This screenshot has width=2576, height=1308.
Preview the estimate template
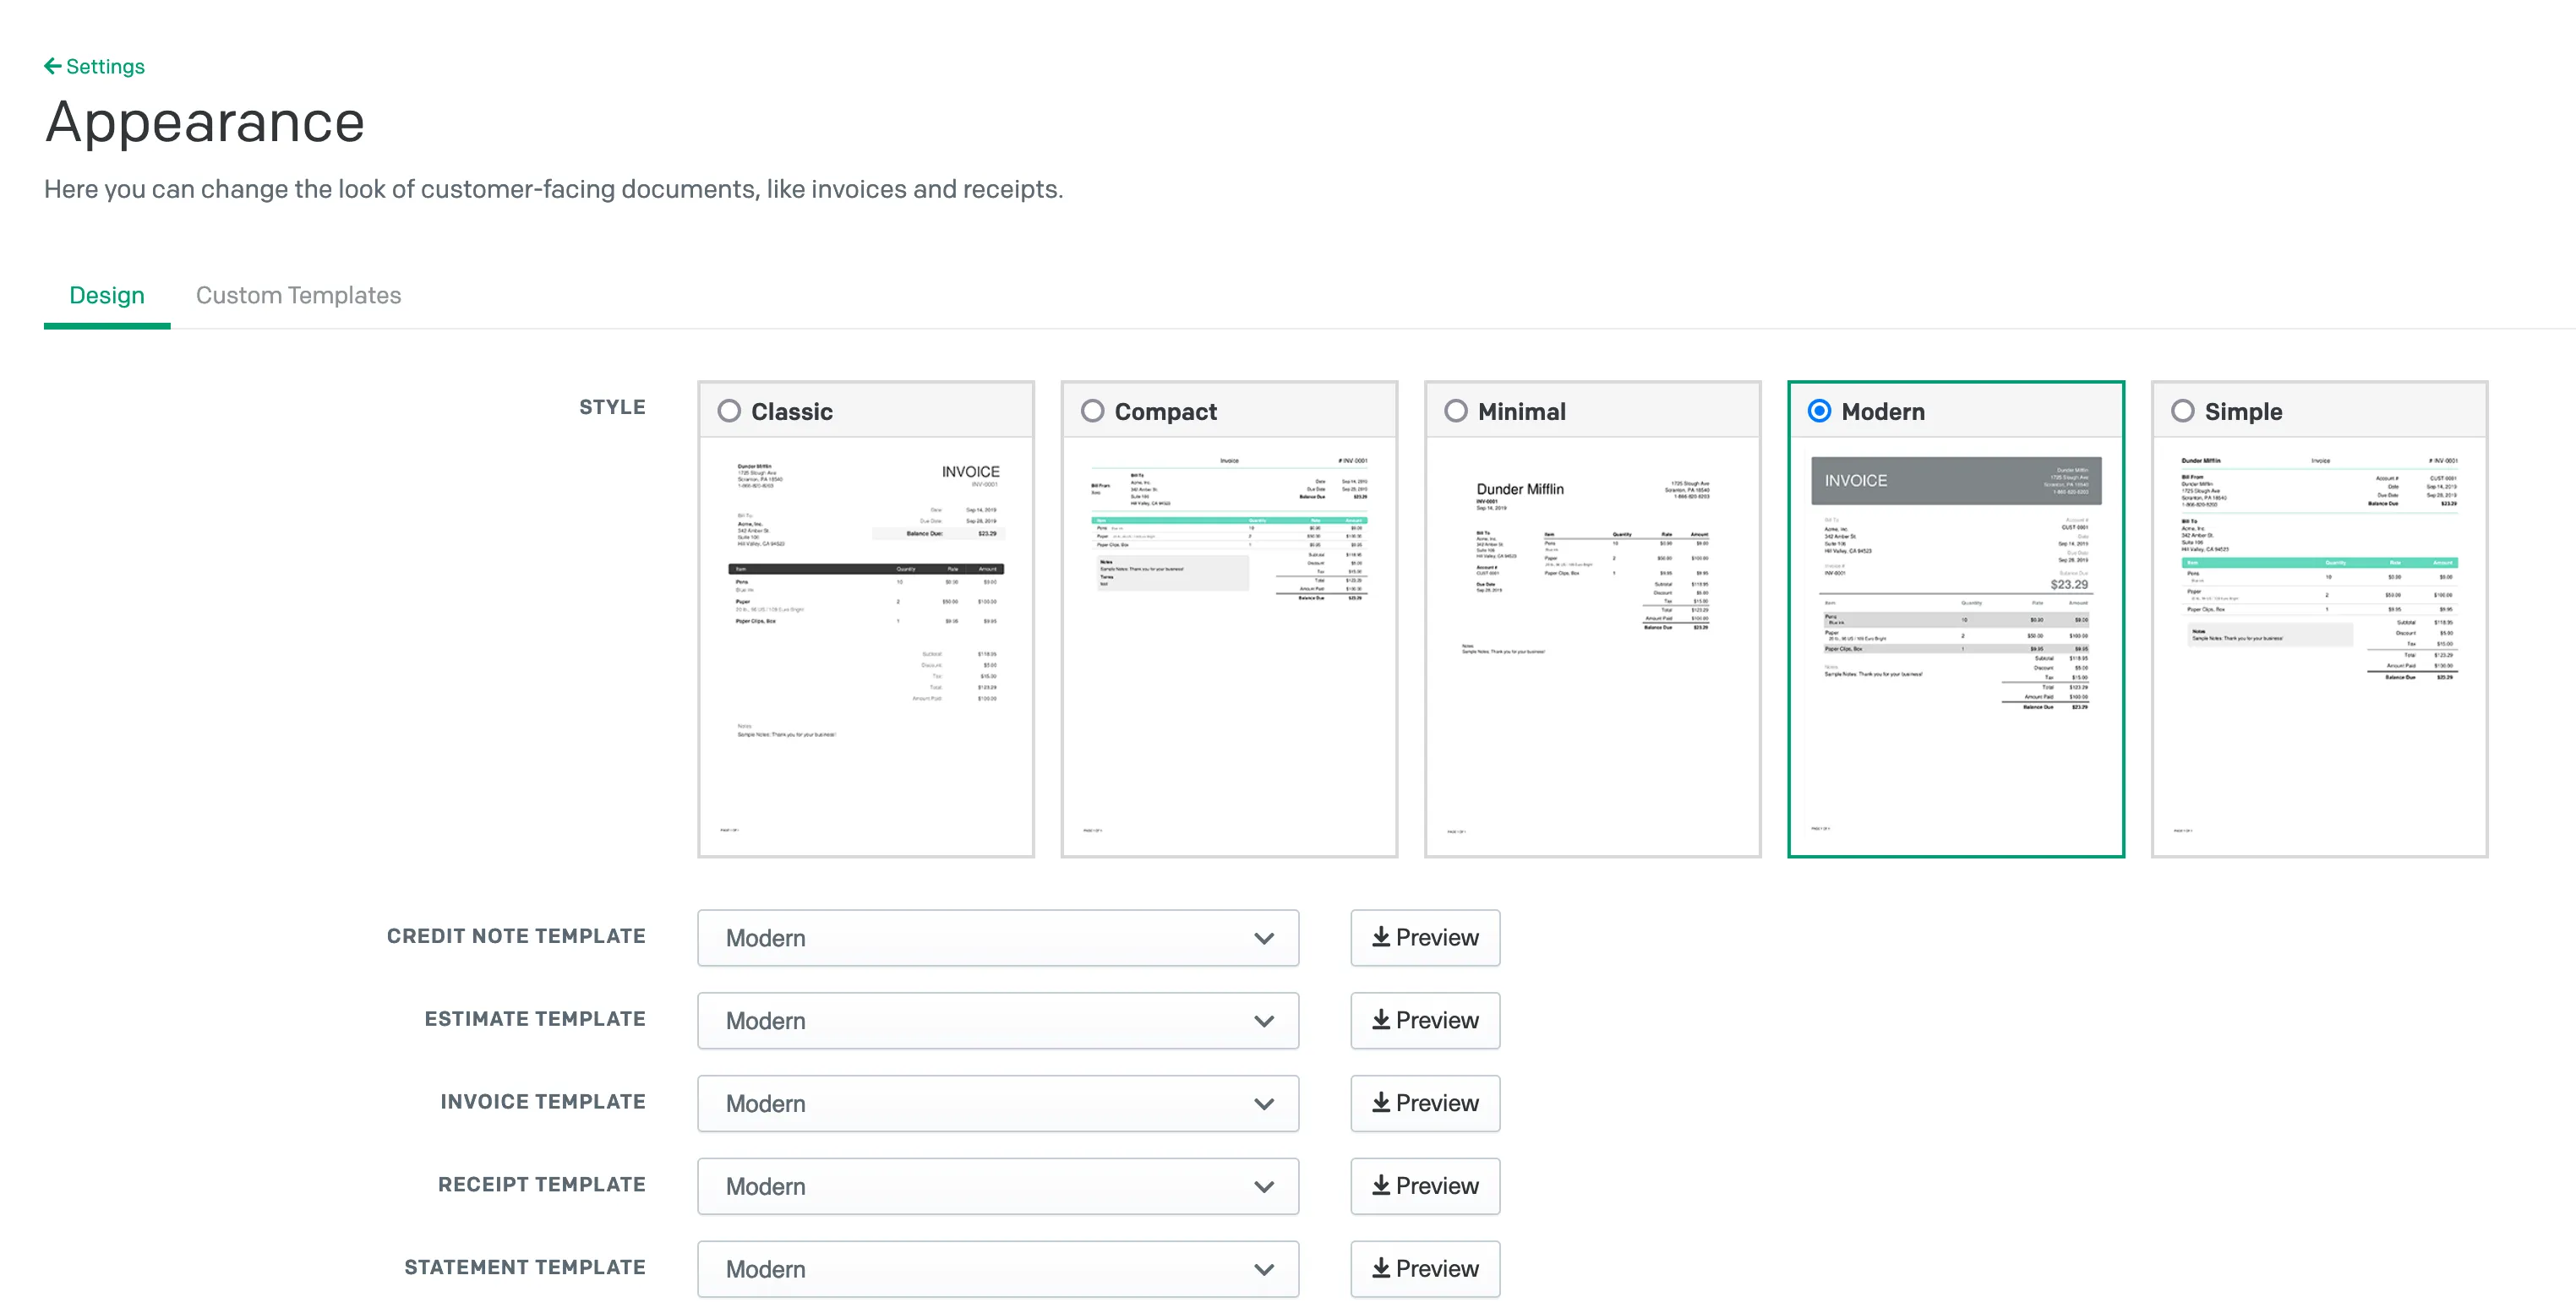coord(1425,1021)
